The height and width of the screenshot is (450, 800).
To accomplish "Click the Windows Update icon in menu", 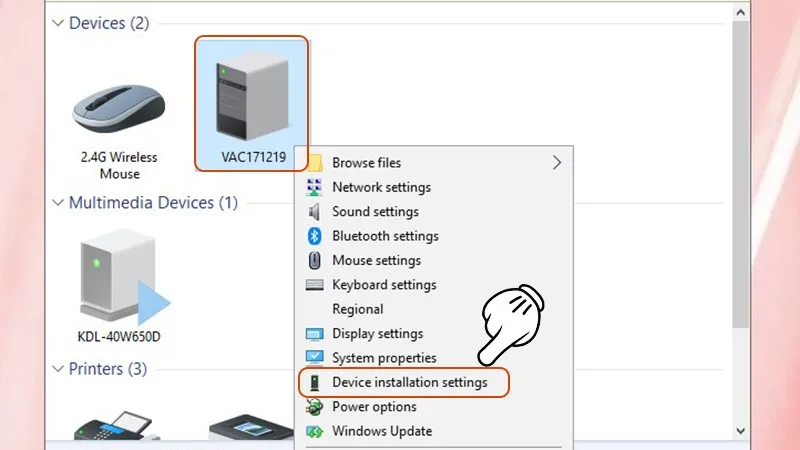I will pos(314,432).
